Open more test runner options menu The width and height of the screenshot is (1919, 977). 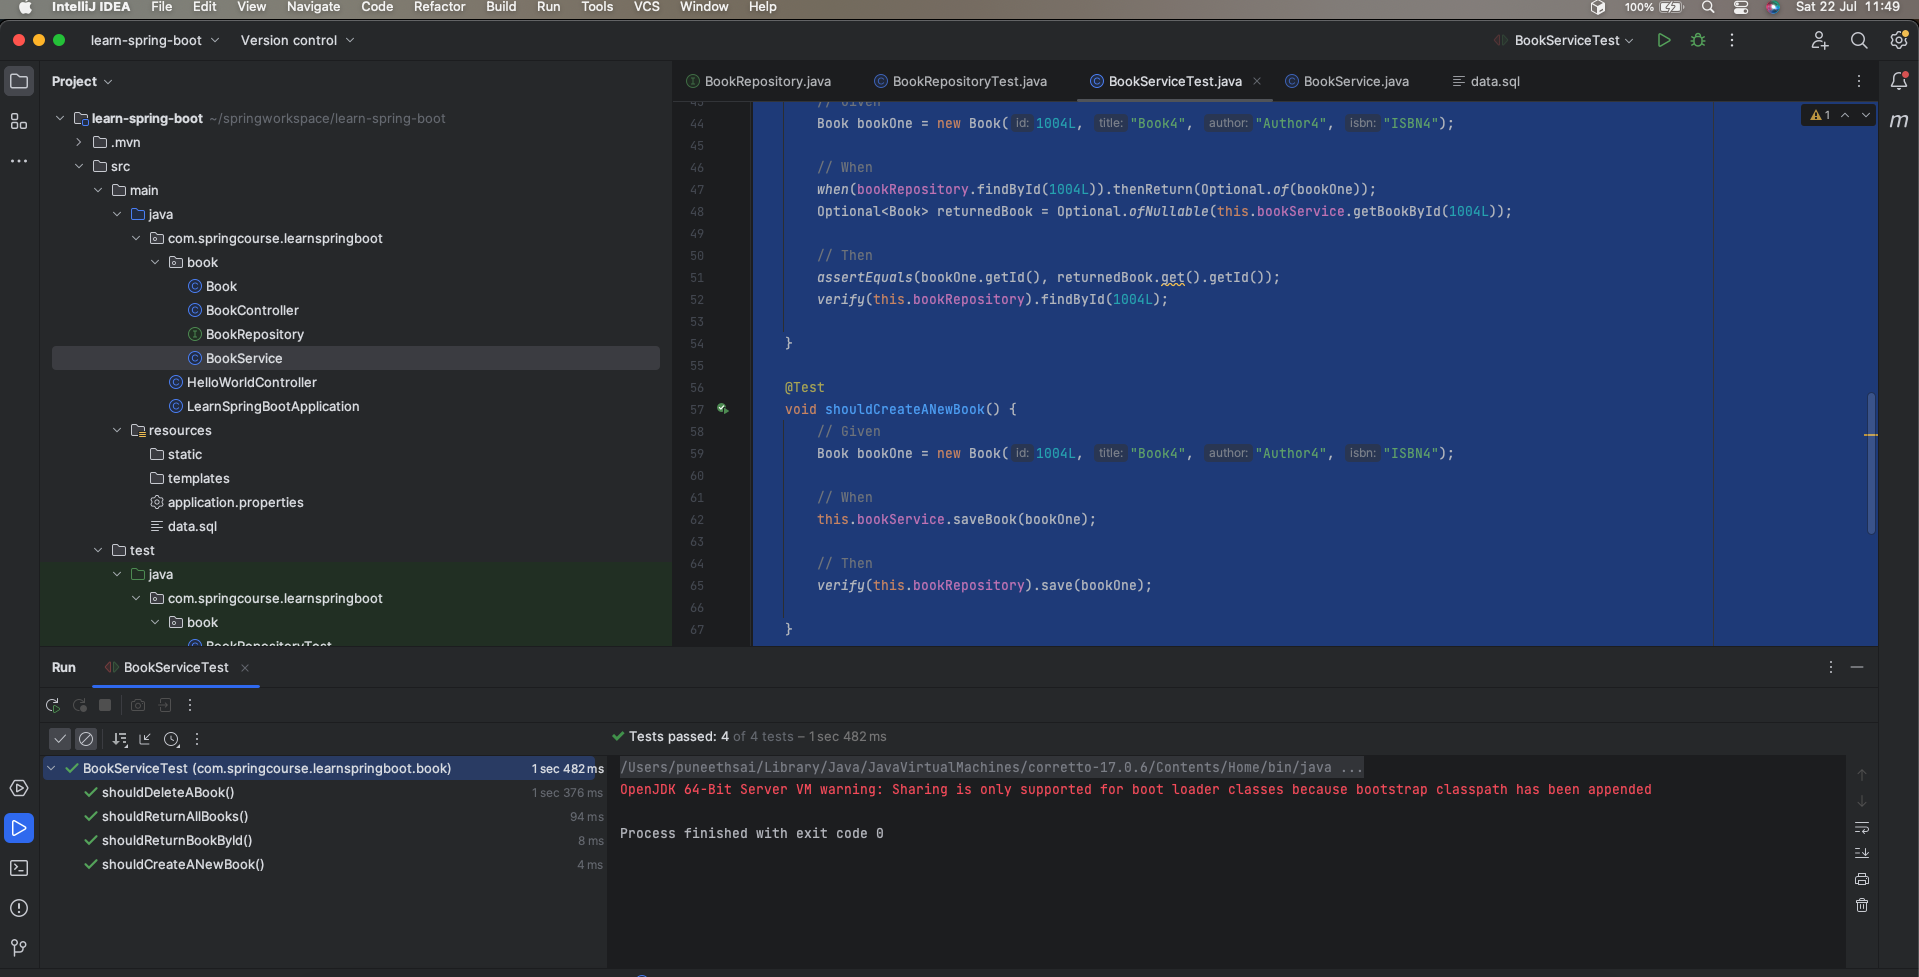197,739
